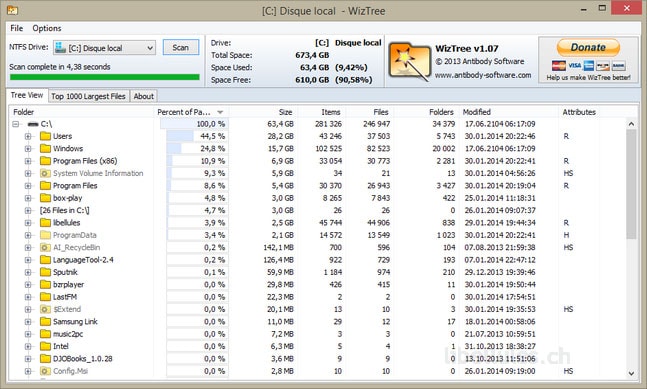Sort by Percent of Parent column header
The image size is (647, 389).
click(x=191, y=112)
